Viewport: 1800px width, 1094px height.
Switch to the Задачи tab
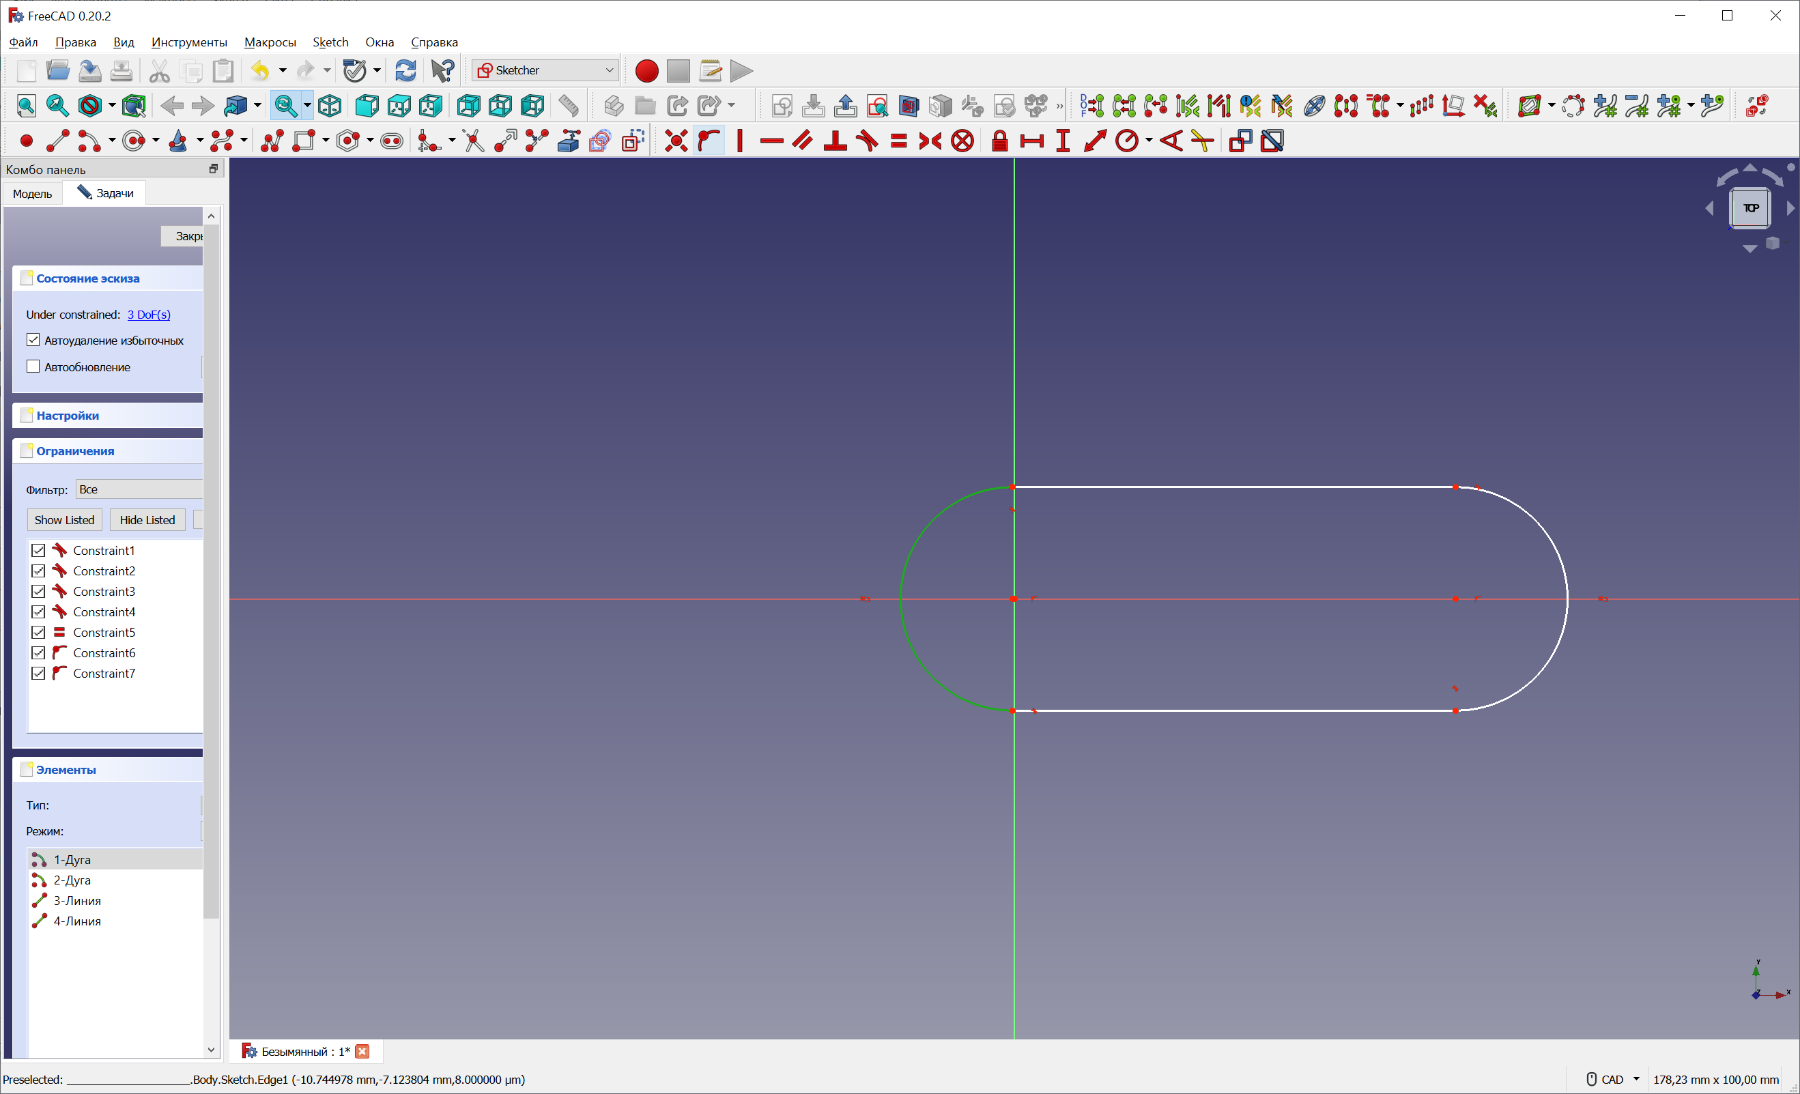[105, 193]
